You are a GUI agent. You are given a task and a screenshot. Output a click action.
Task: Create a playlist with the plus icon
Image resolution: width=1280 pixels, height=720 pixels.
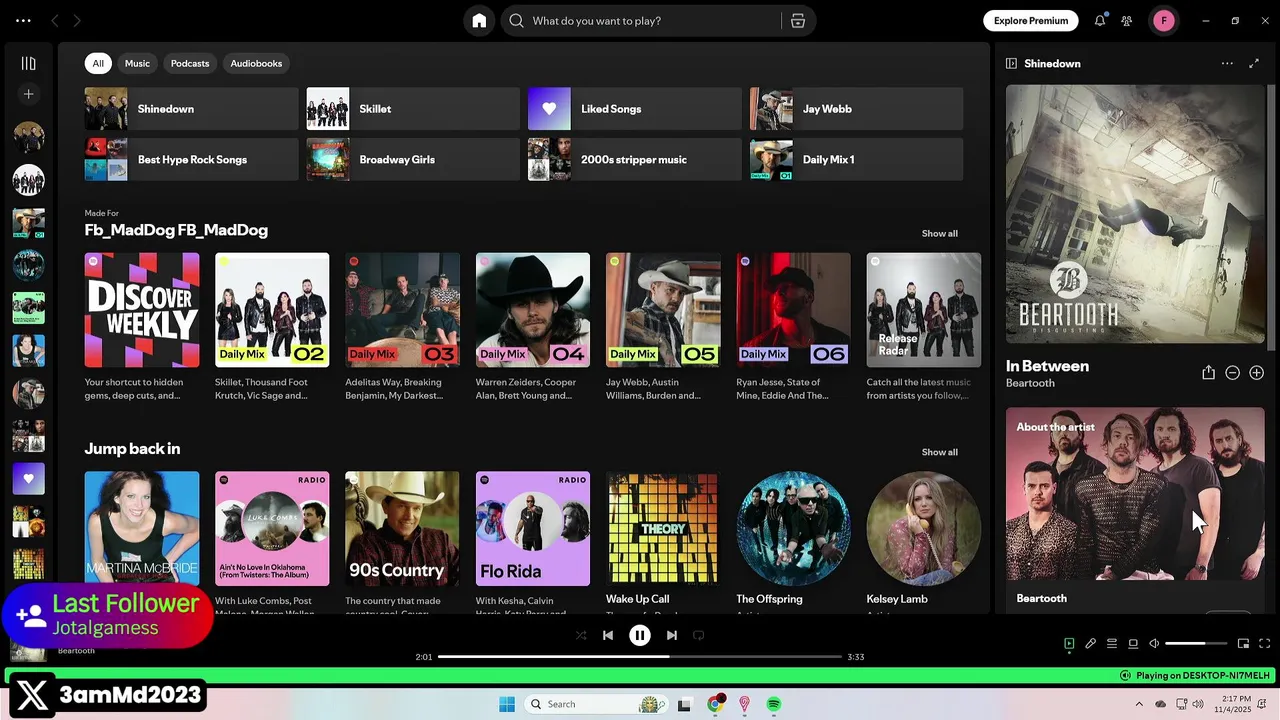pos(29,94)
